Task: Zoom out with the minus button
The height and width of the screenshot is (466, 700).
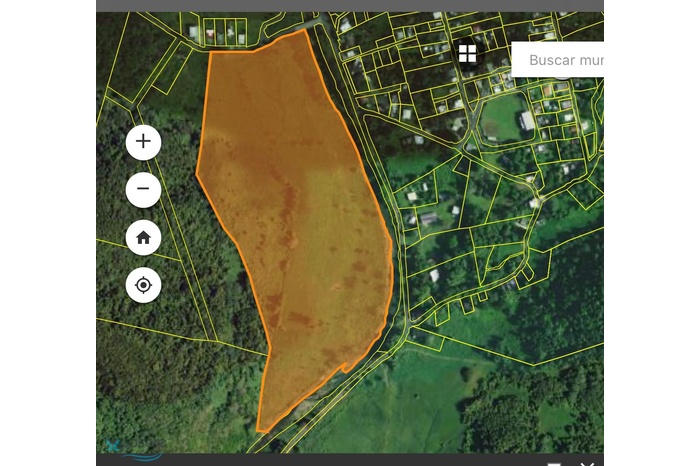Action: (x=143, y=189)
